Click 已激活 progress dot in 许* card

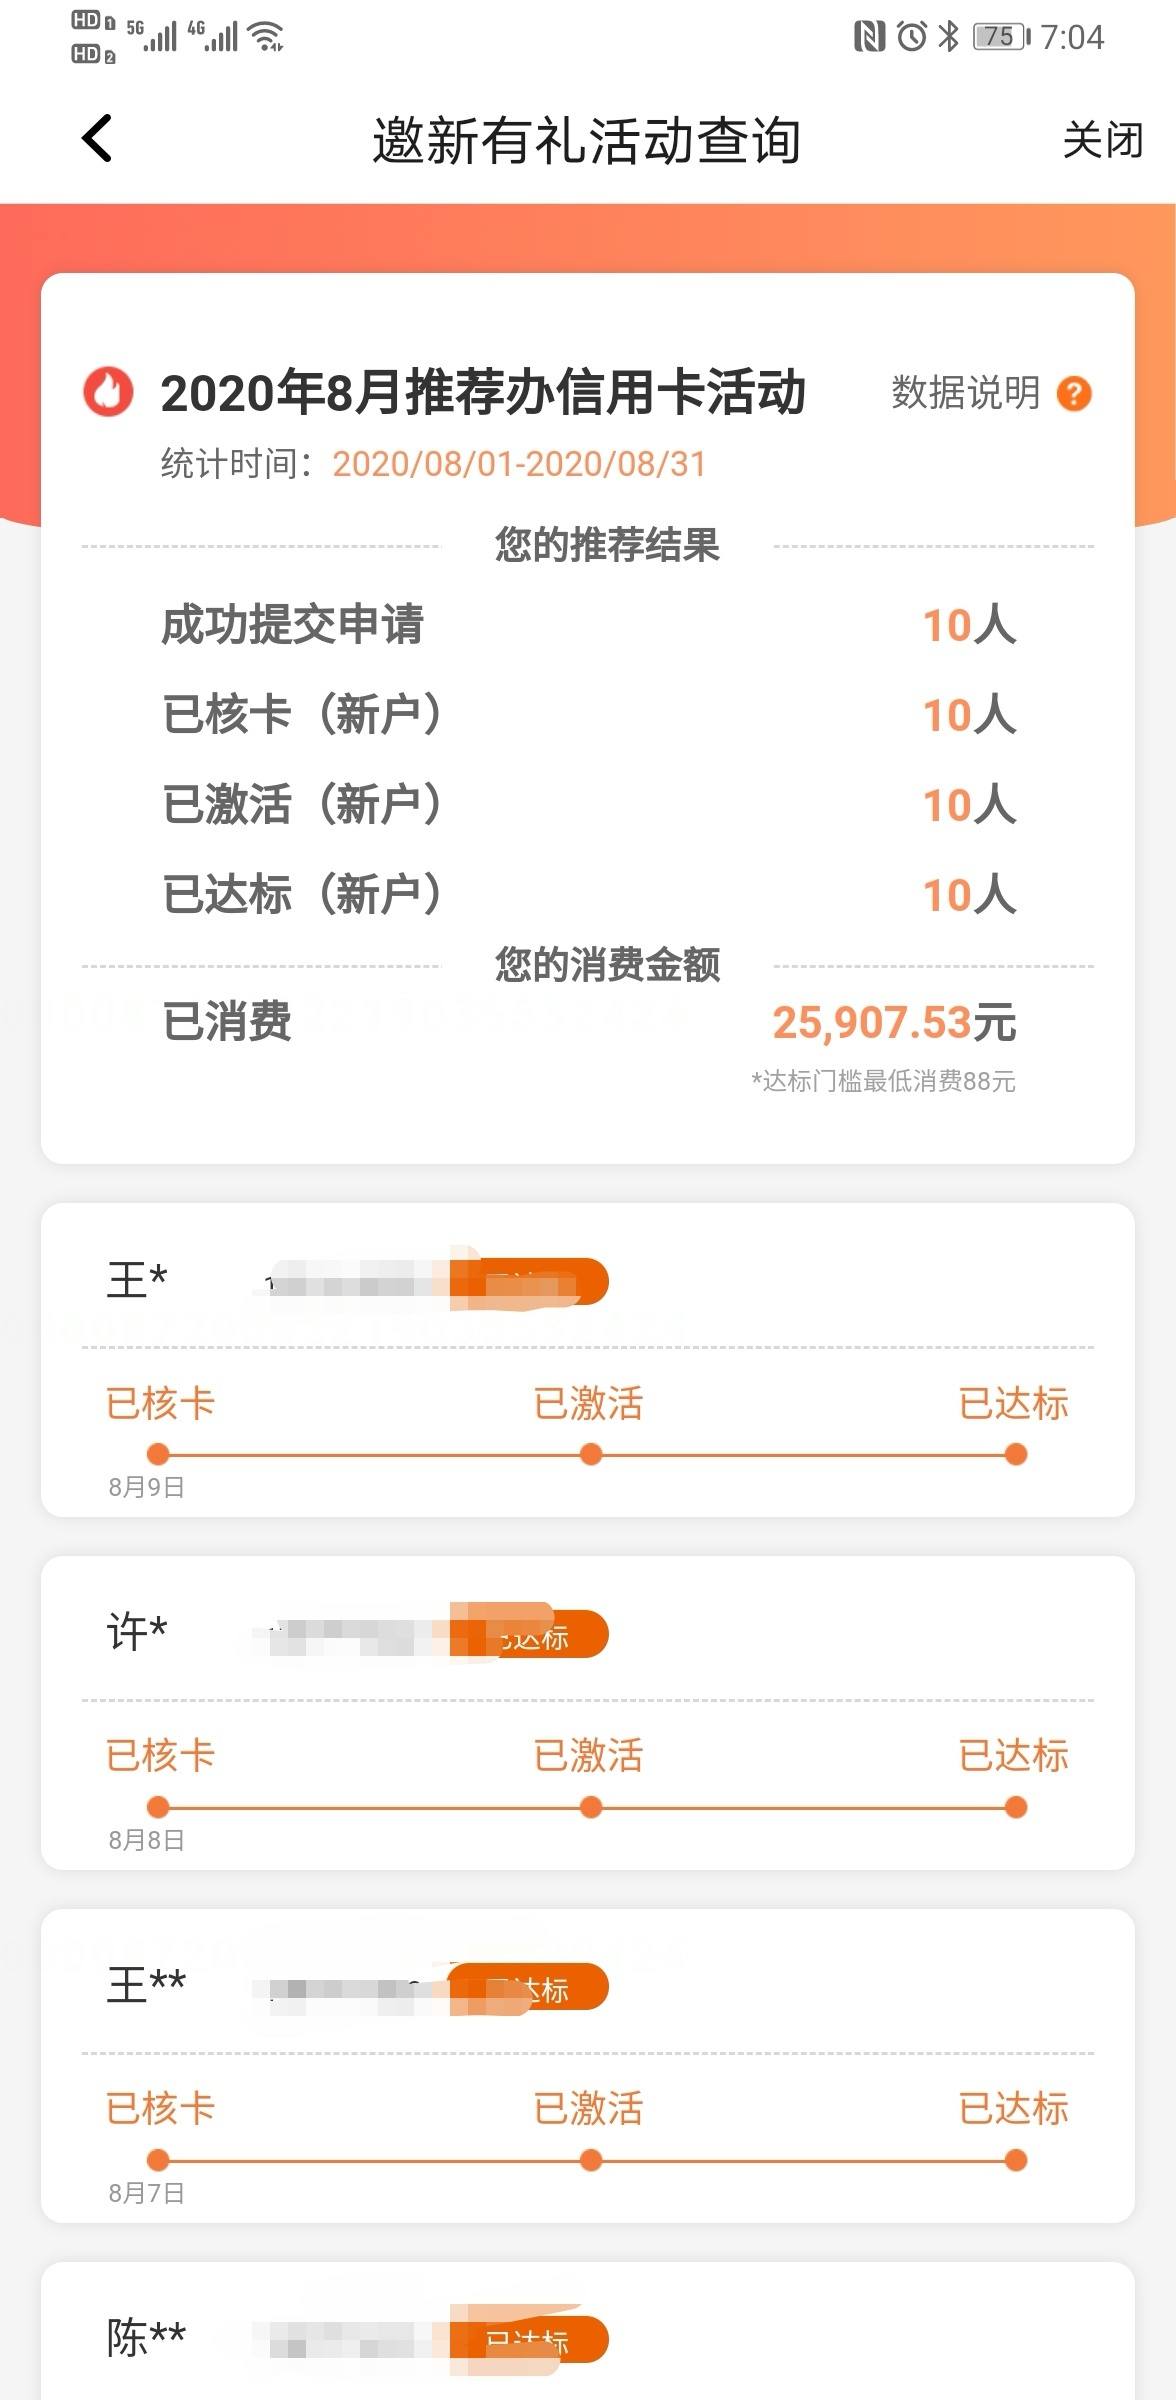pos(591,1807)
